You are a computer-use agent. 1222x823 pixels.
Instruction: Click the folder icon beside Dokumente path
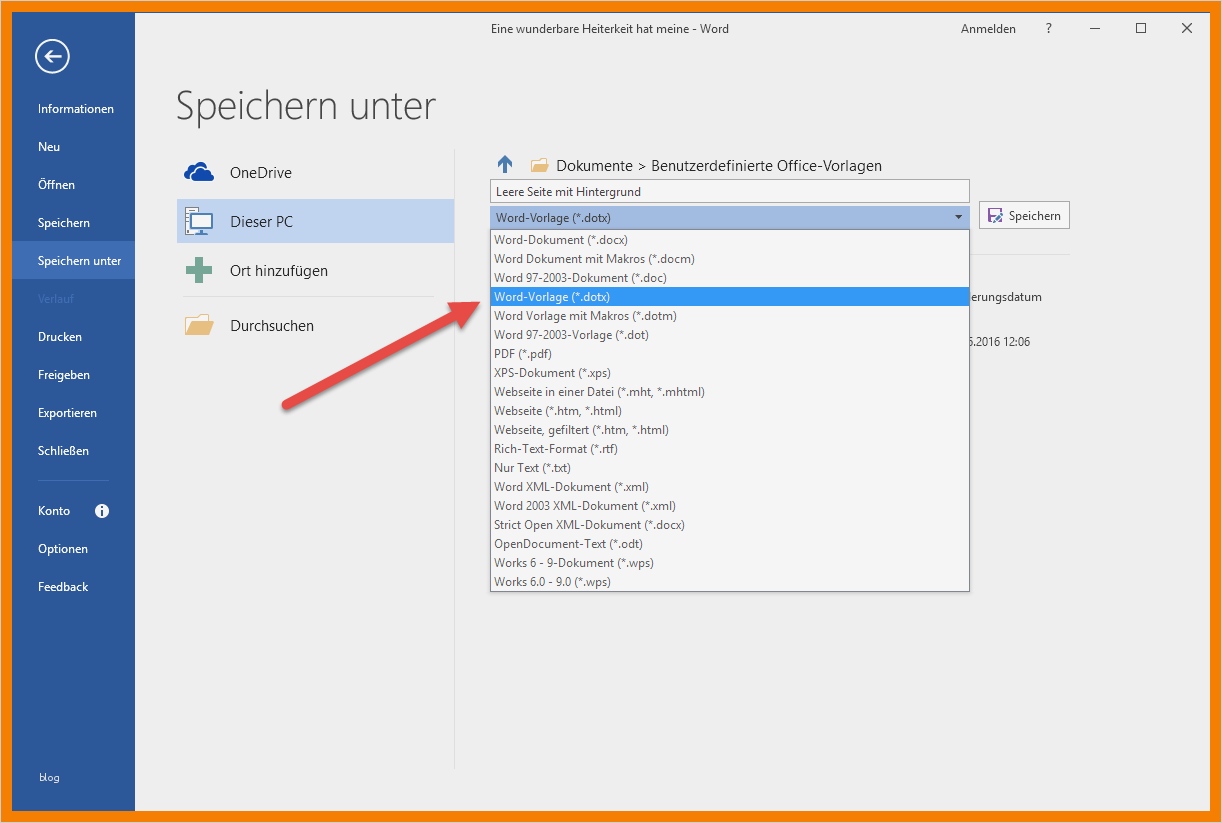coord(539,165)
